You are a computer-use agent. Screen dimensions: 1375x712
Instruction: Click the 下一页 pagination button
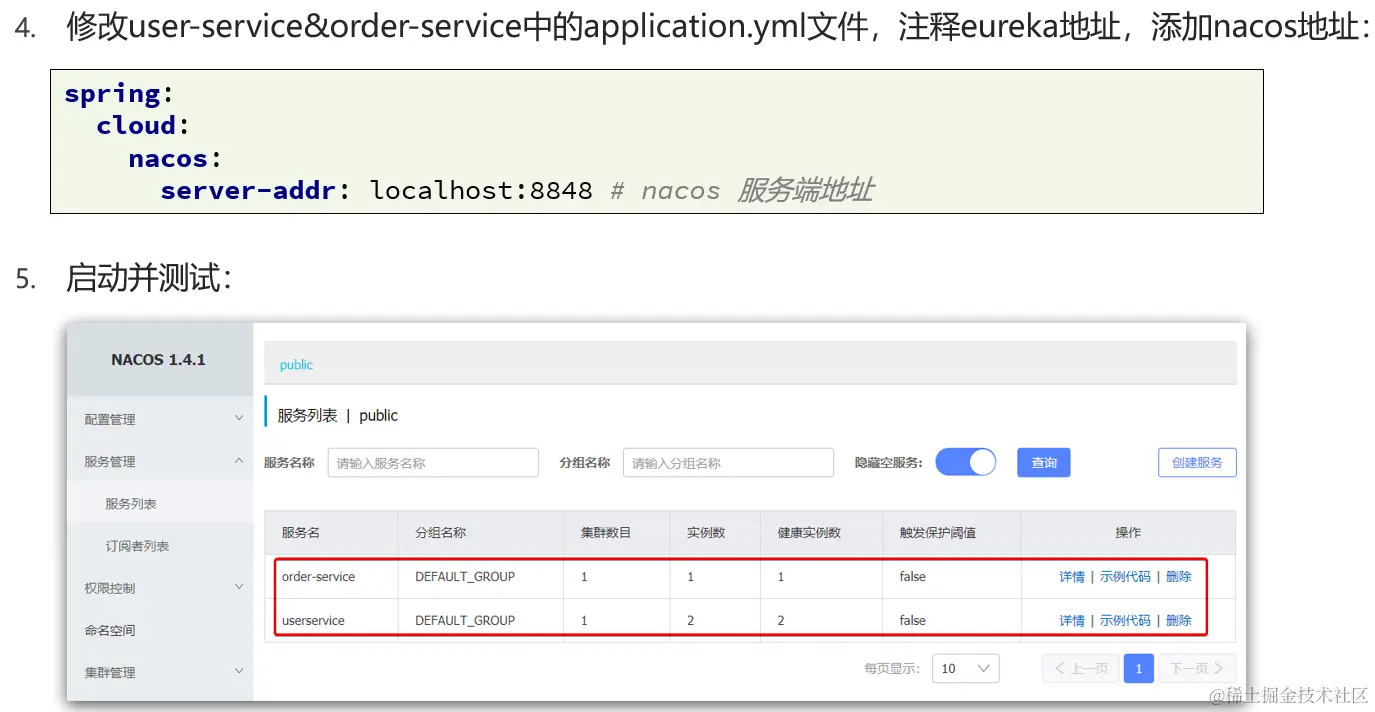pyautogui.click(x=1198, y=668)
